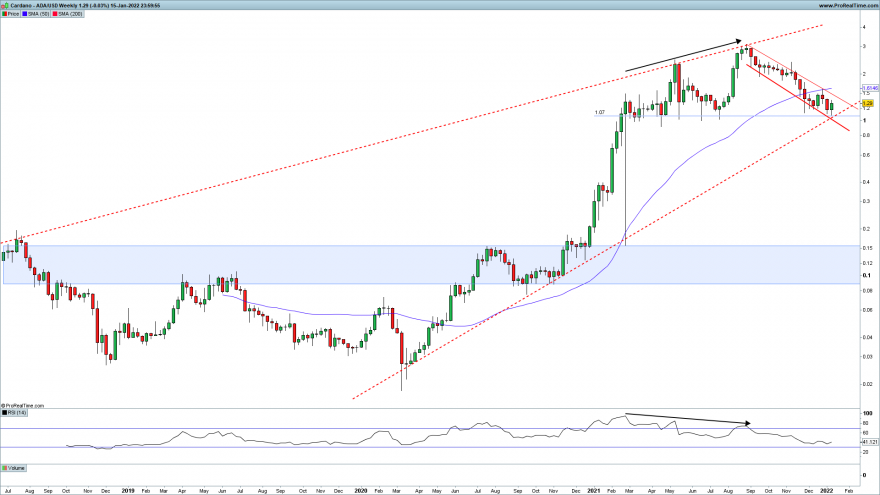Screen dimensions: 880x495
Task: Open the Price indicator label
Action: coord(11,13)
